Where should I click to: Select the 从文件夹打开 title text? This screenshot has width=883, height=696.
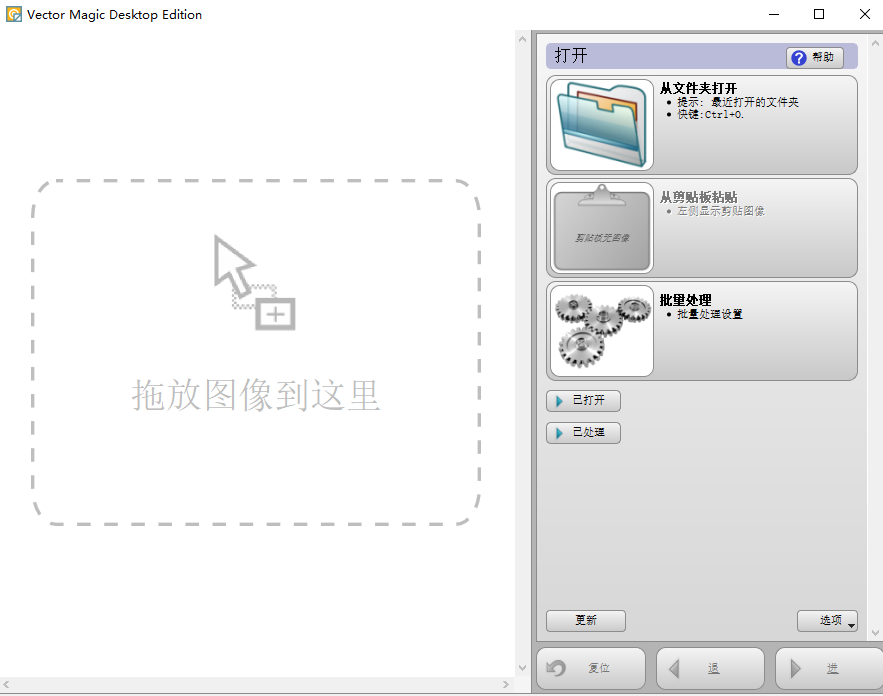pyautogui.click(x=698, y=88)
